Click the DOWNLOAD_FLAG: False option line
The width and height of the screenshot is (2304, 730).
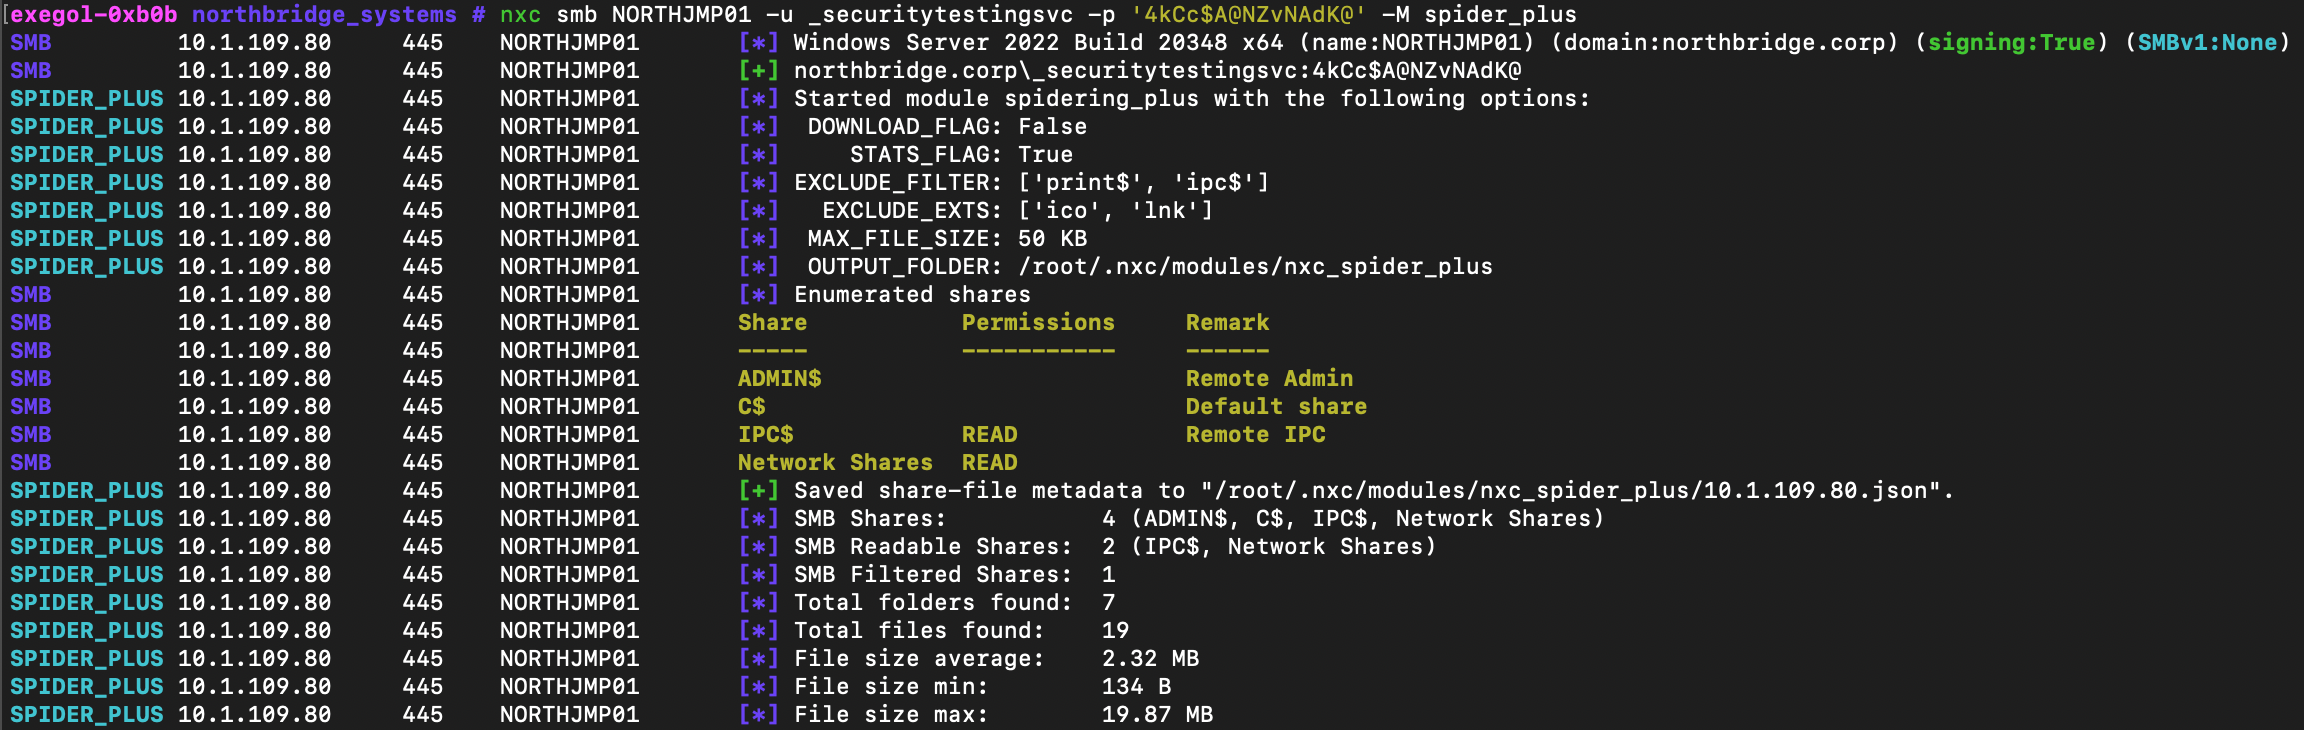coord(946,127)
